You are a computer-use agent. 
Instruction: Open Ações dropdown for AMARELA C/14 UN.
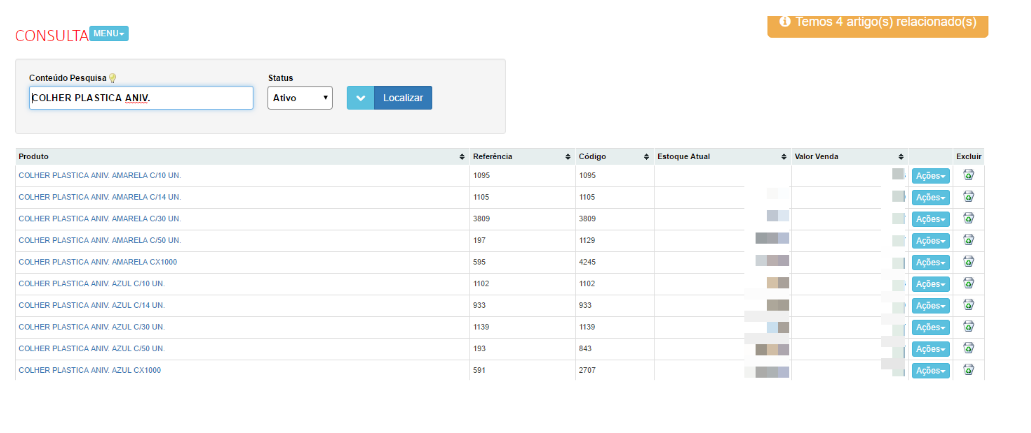pyautogui.click(x=930, y=197)
